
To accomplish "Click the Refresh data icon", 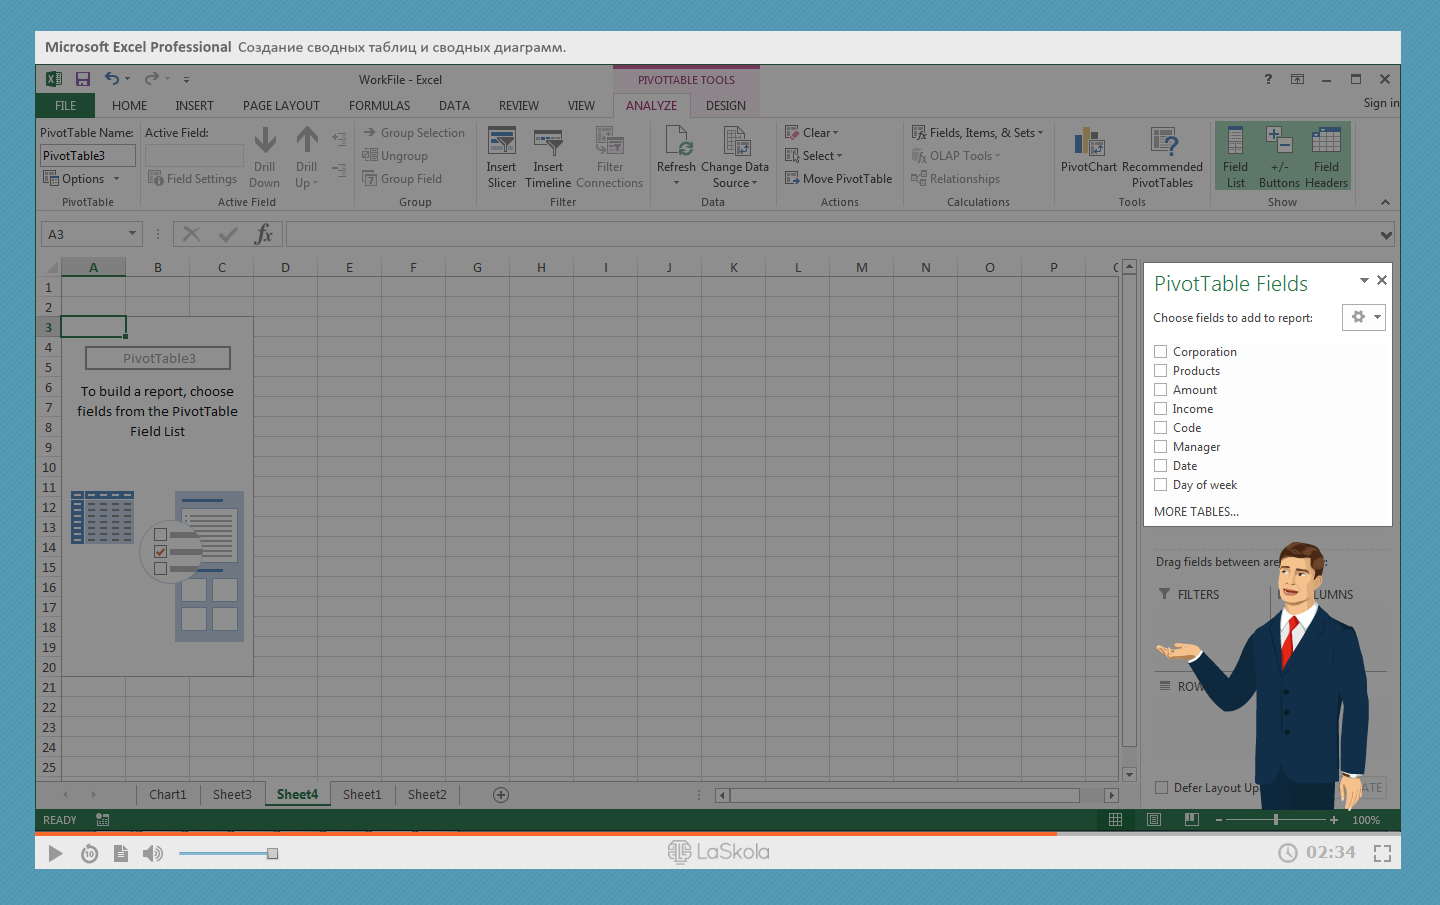I will pyautogui.click(x=676, y=142).
